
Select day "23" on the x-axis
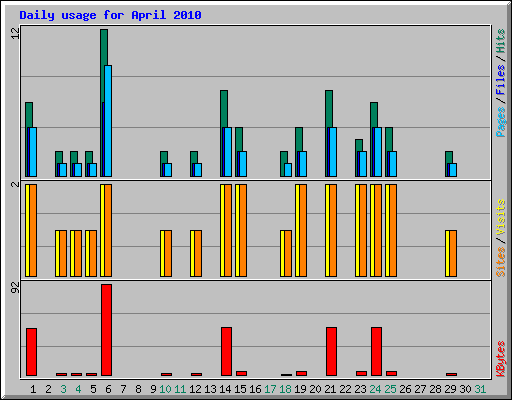[x=360, y=389]
